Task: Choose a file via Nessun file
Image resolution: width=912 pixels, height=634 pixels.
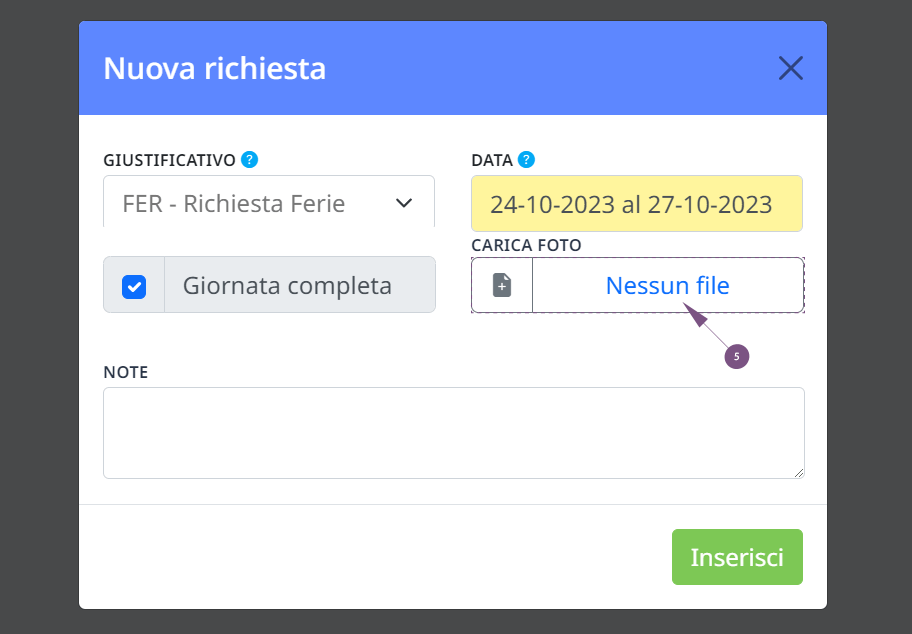Action: coord(668,286)
